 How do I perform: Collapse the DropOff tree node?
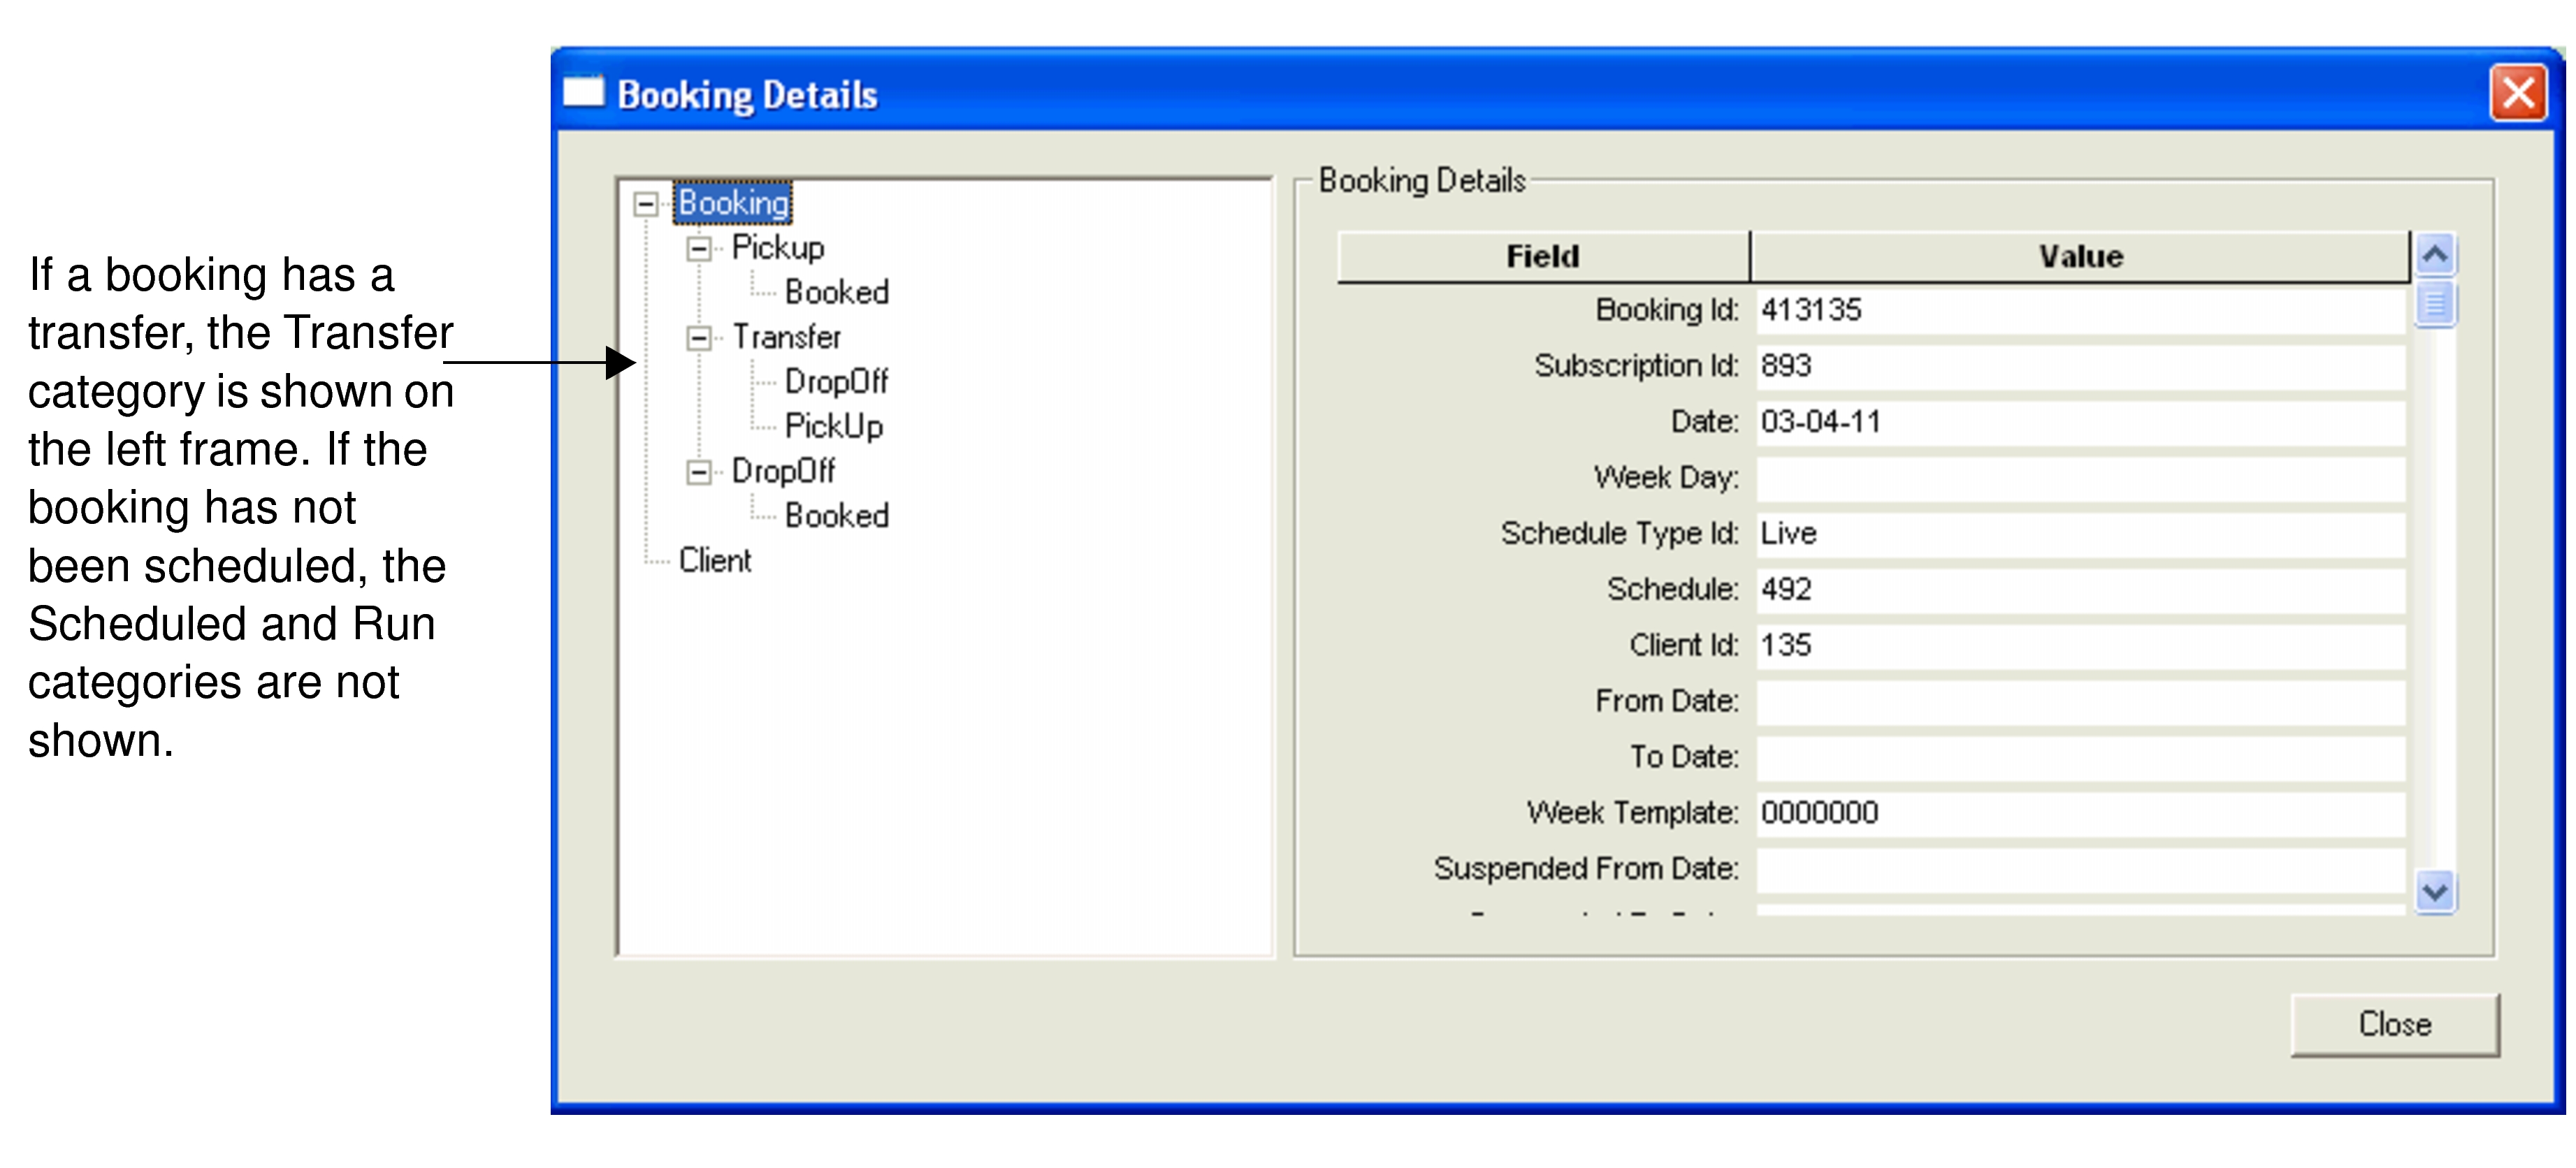(x=700, y=471)
